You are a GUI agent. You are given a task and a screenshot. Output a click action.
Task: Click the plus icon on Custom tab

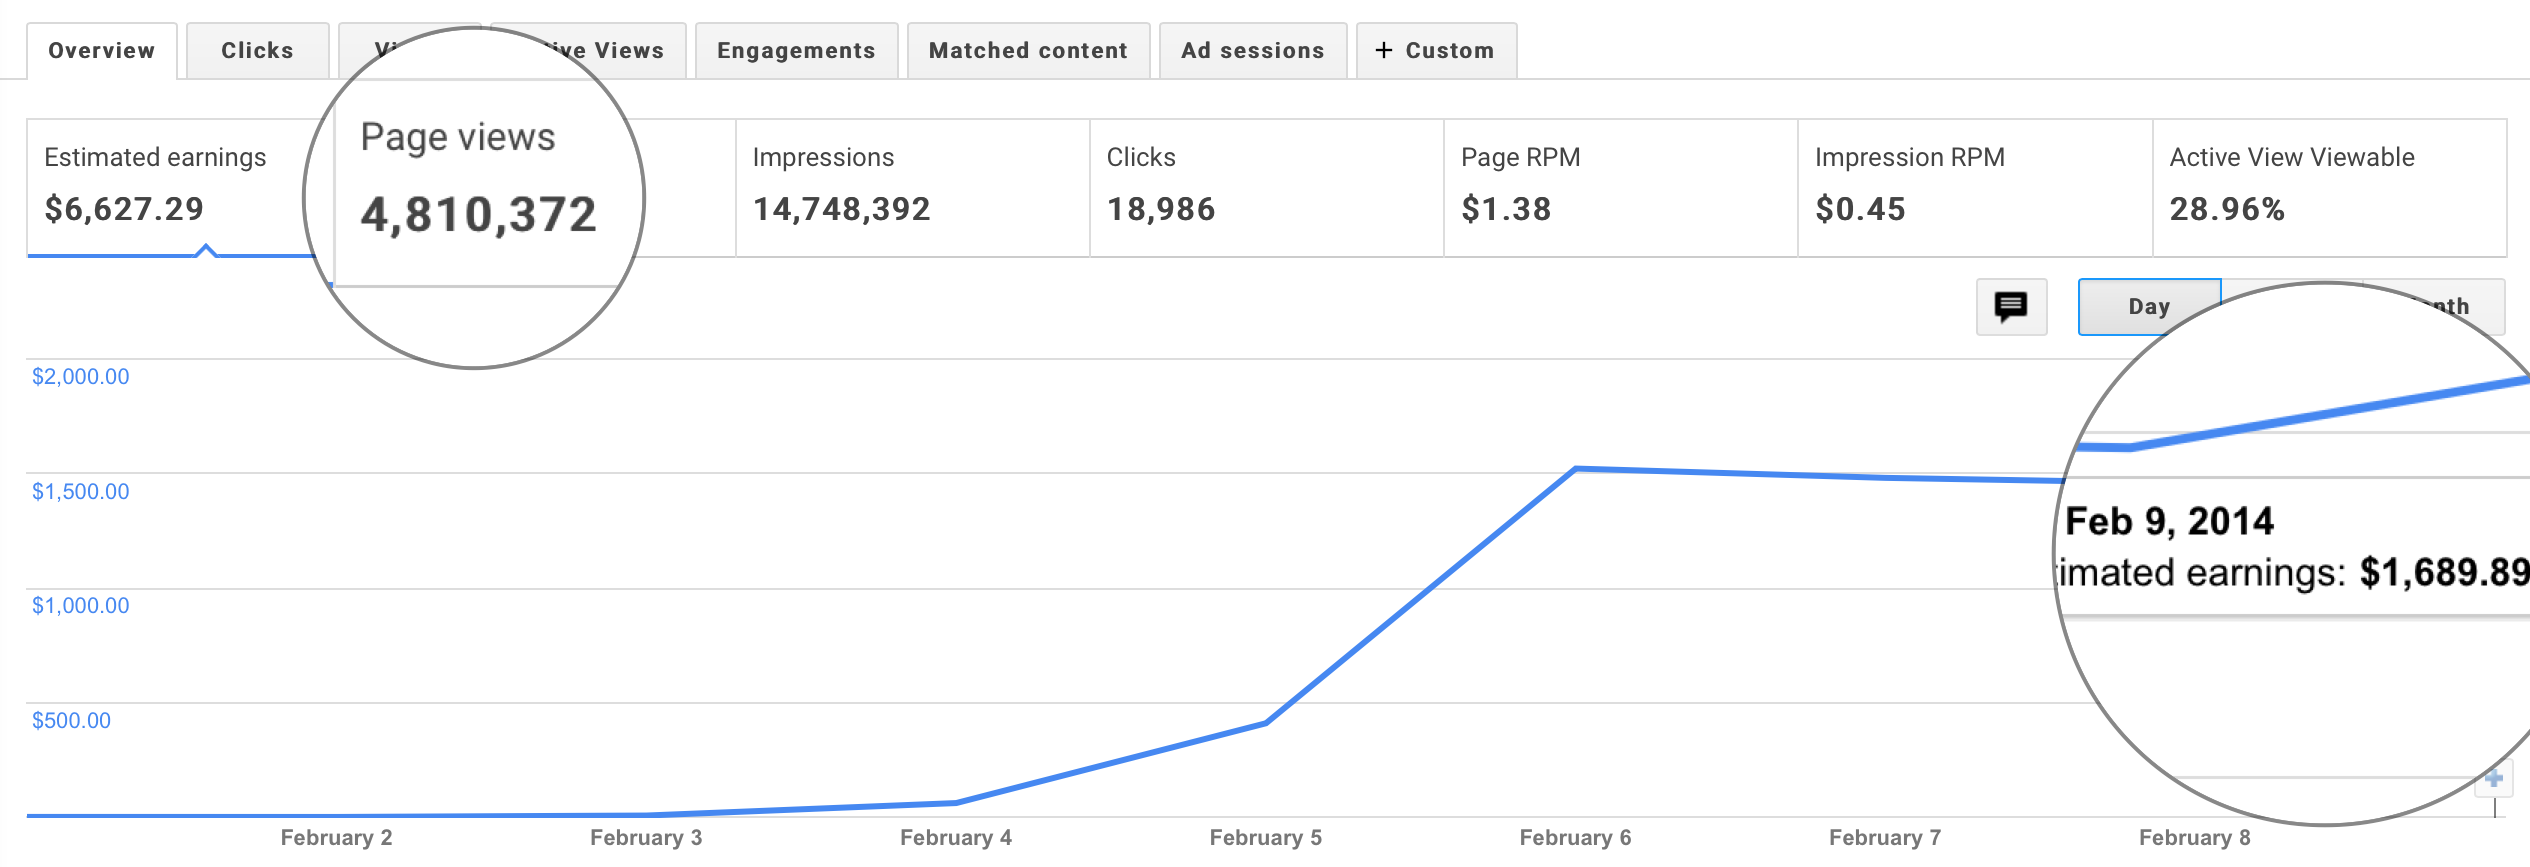pos(1383,50)
